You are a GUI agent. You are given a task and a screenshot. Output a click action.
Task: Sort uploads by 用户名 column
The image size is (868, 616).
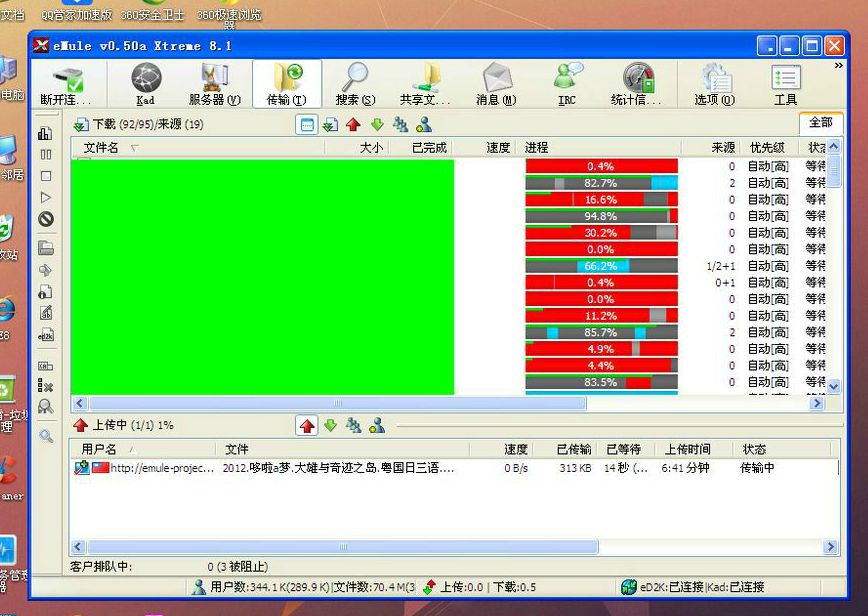142,449
